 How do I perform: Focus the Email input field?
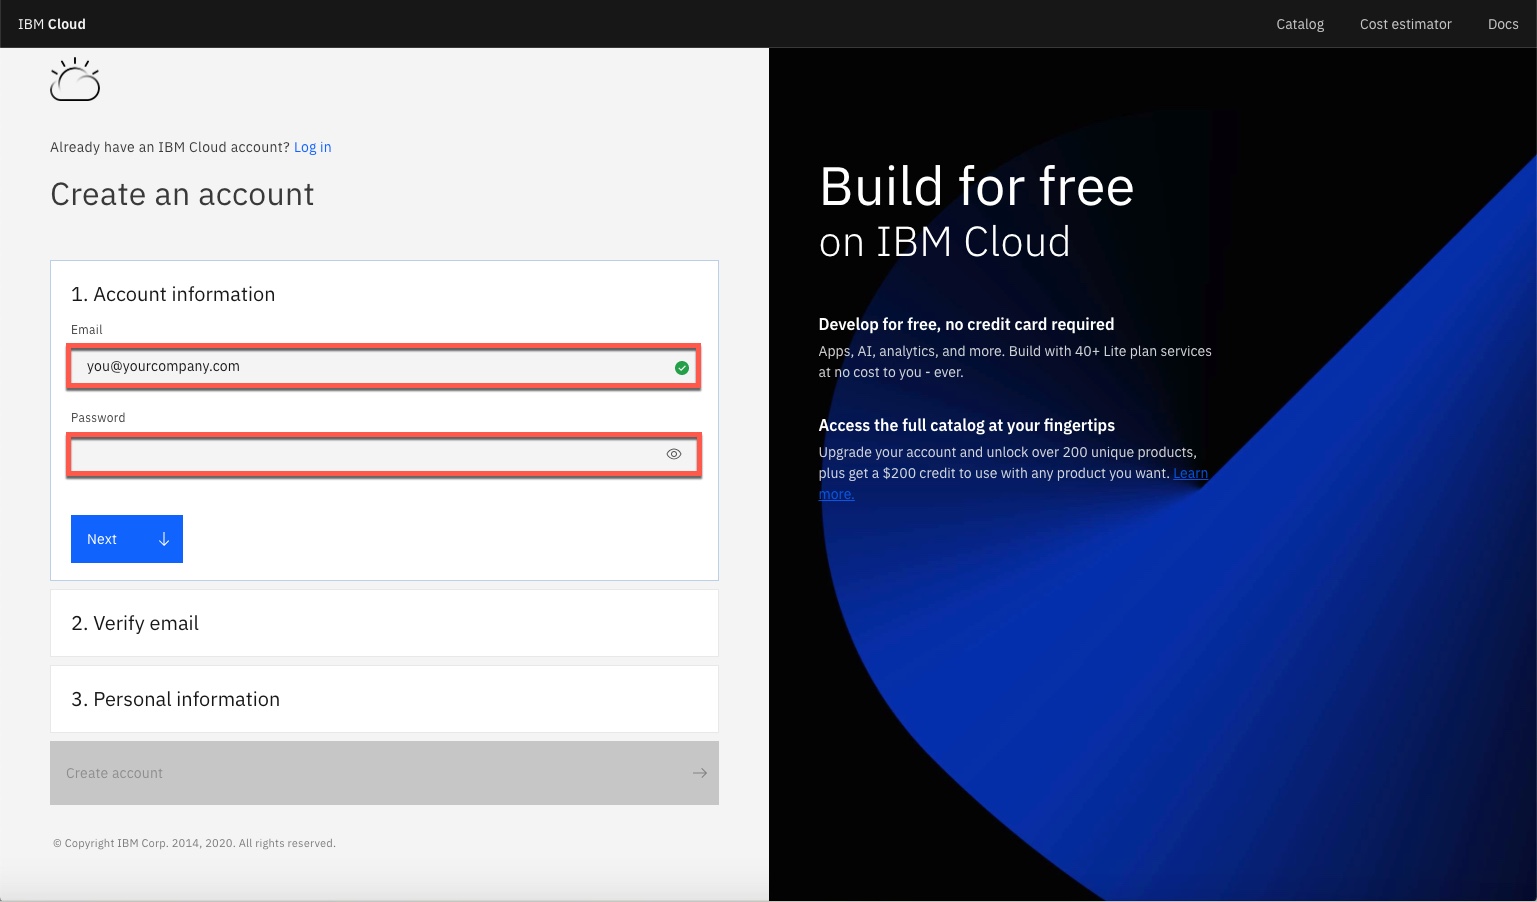click(x=370, y=367)
